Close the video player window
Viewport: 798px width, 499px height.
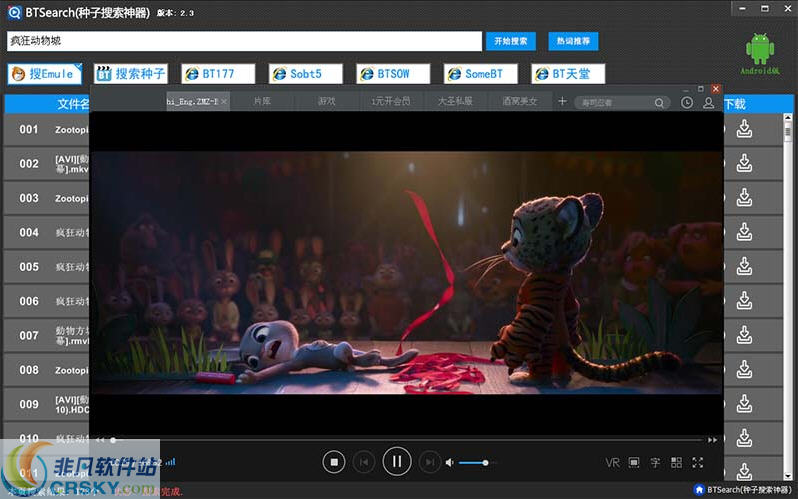click(x=716, y=89)
